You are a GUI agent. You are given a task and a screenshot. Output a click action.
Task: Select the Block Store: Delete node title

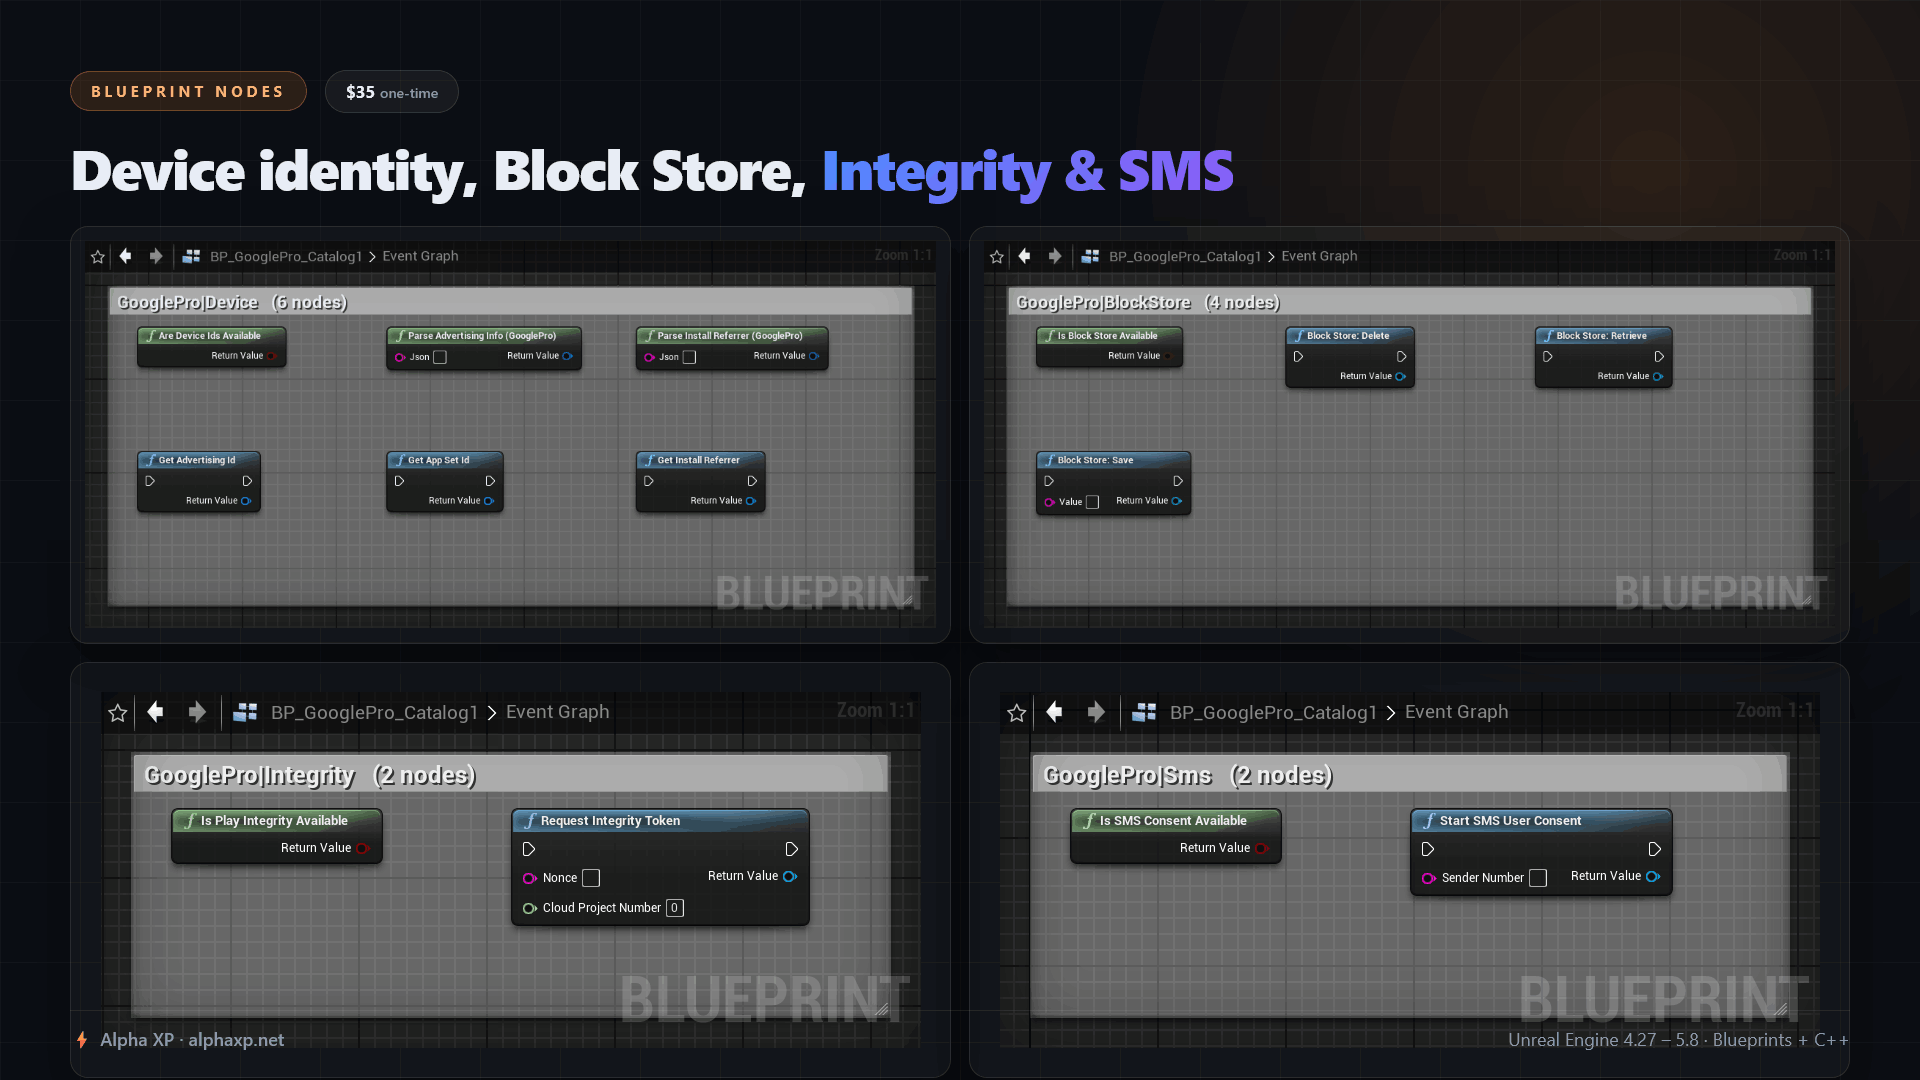pyautogui.click(x=1347, y=336)
